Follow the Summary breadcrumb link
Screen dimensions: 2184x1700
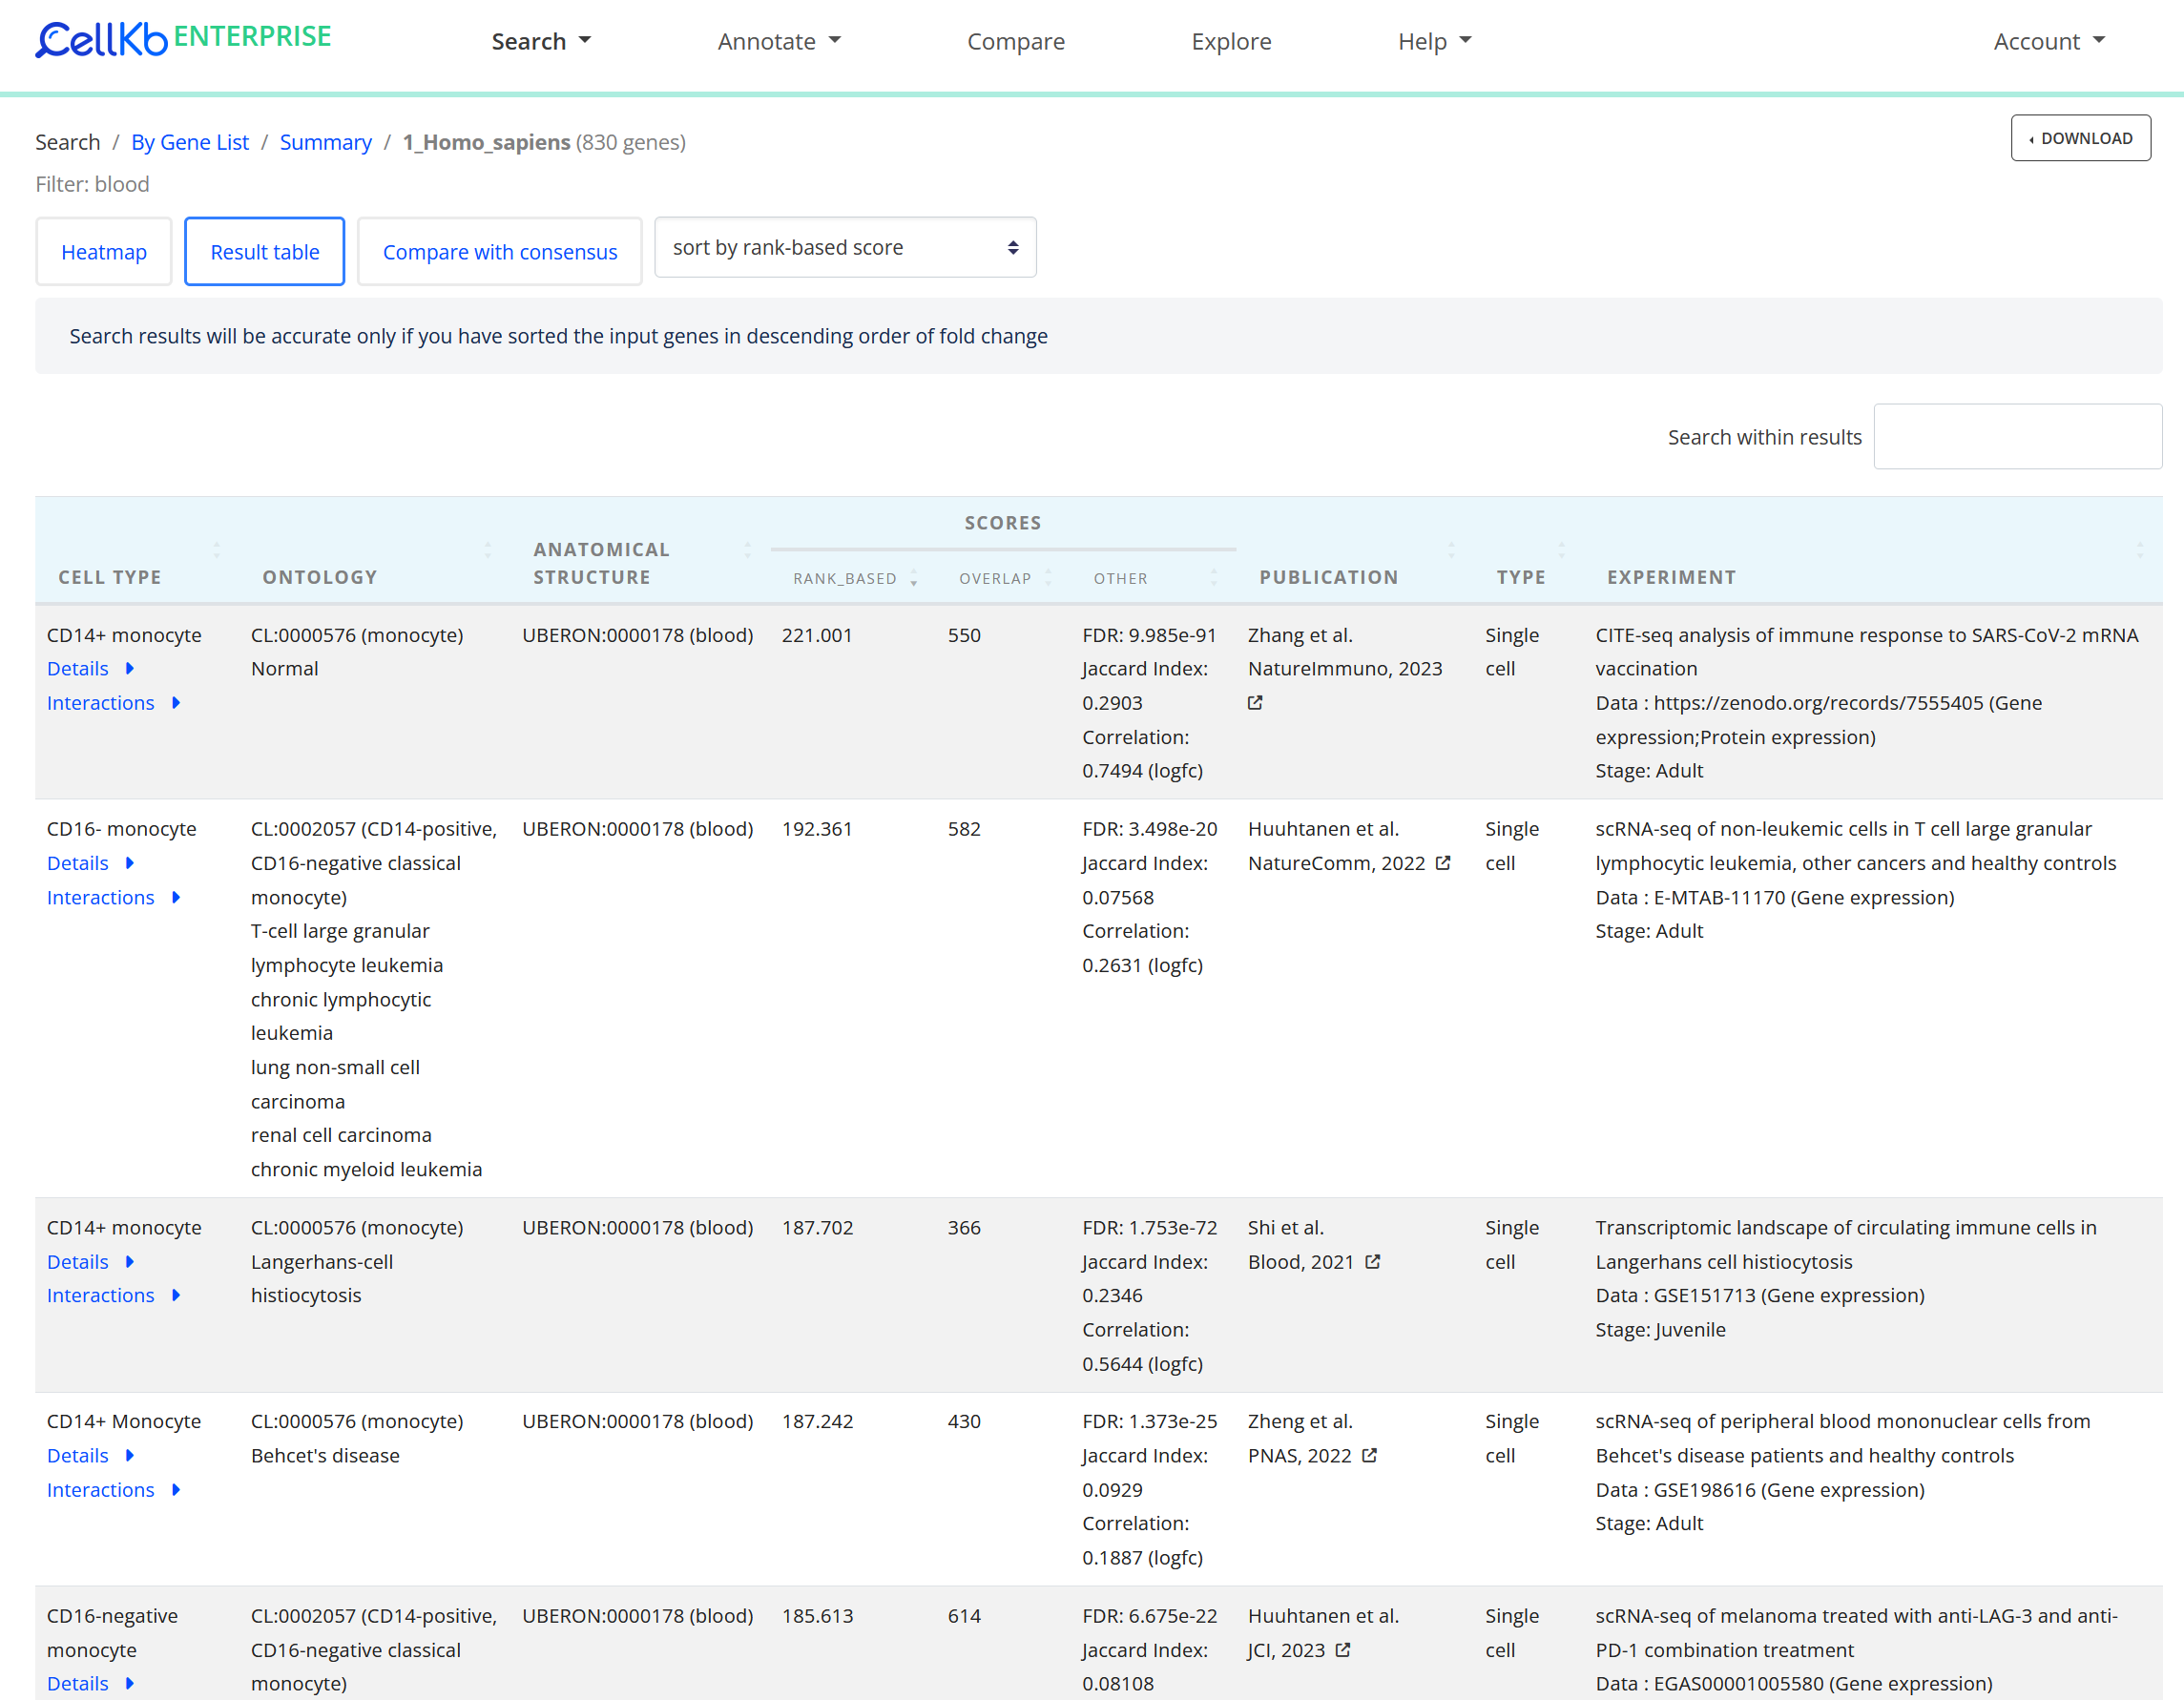pyautogui.click(x=325, y=142)
